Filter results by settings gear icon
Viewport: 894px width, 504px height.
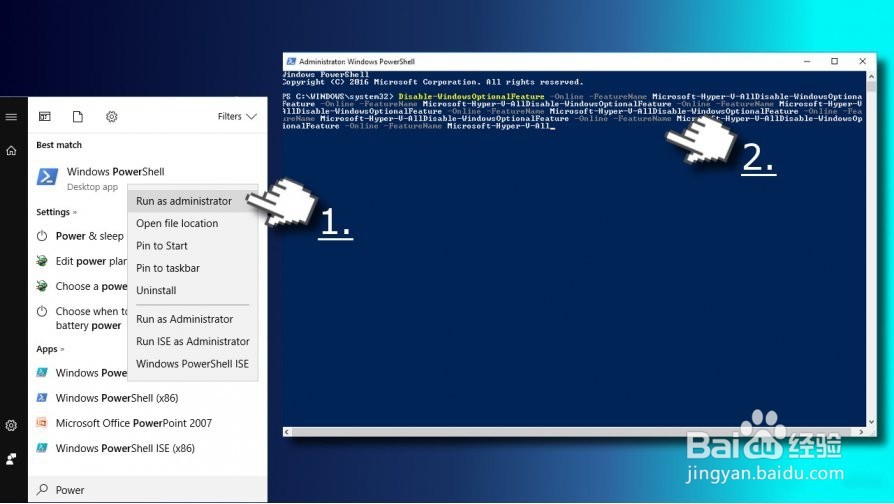[112, 116]
